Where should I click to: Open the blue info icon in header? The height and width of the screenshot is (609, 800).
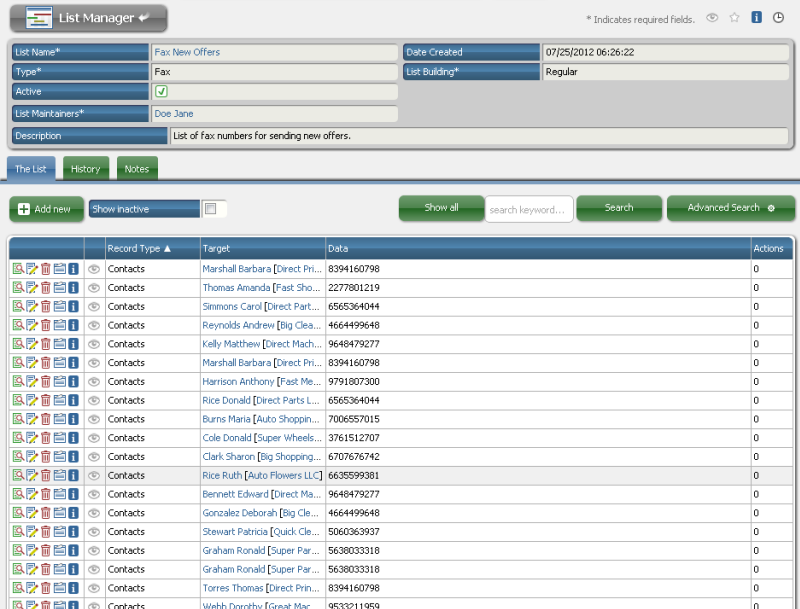[x=757, y=18]
